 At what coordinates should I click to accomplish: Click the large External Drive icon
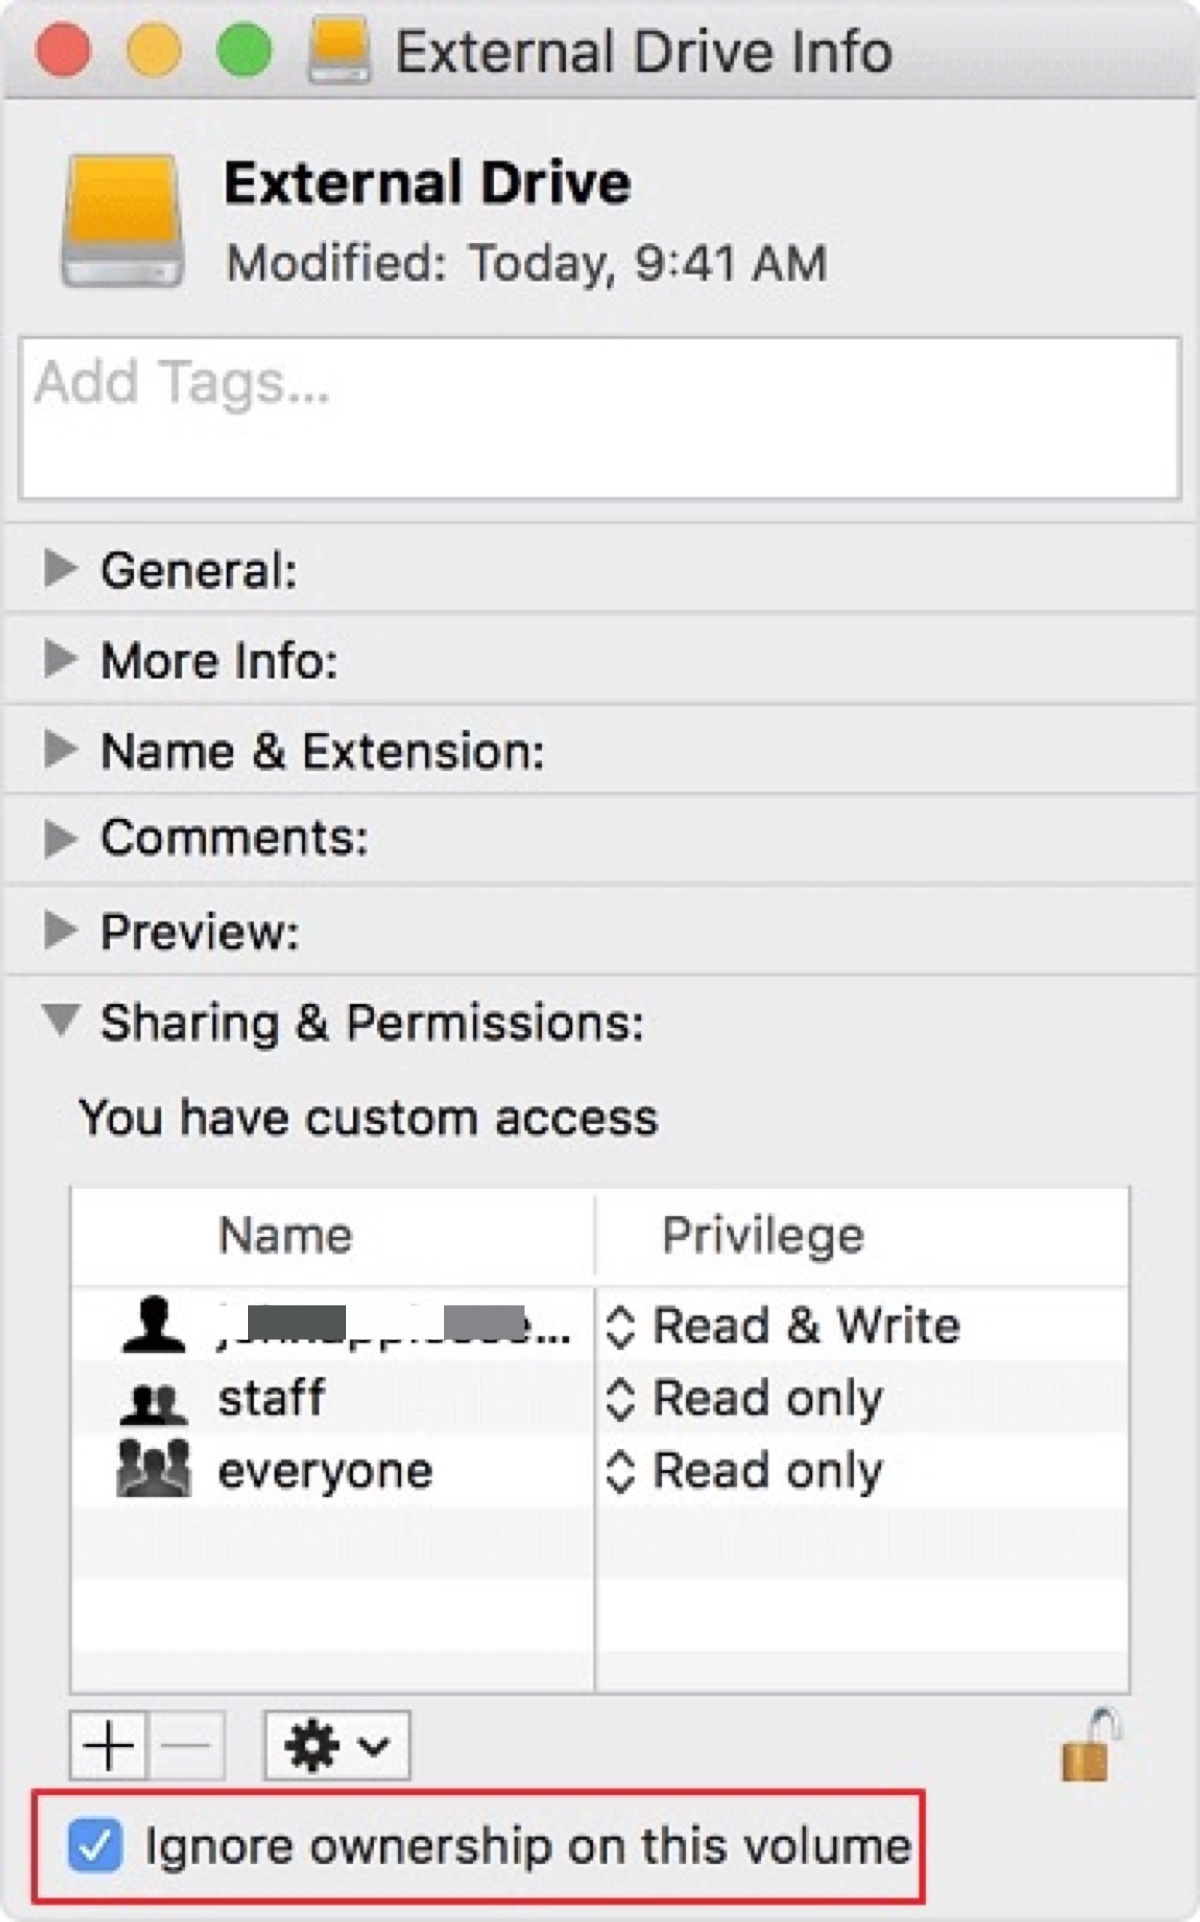122,220
